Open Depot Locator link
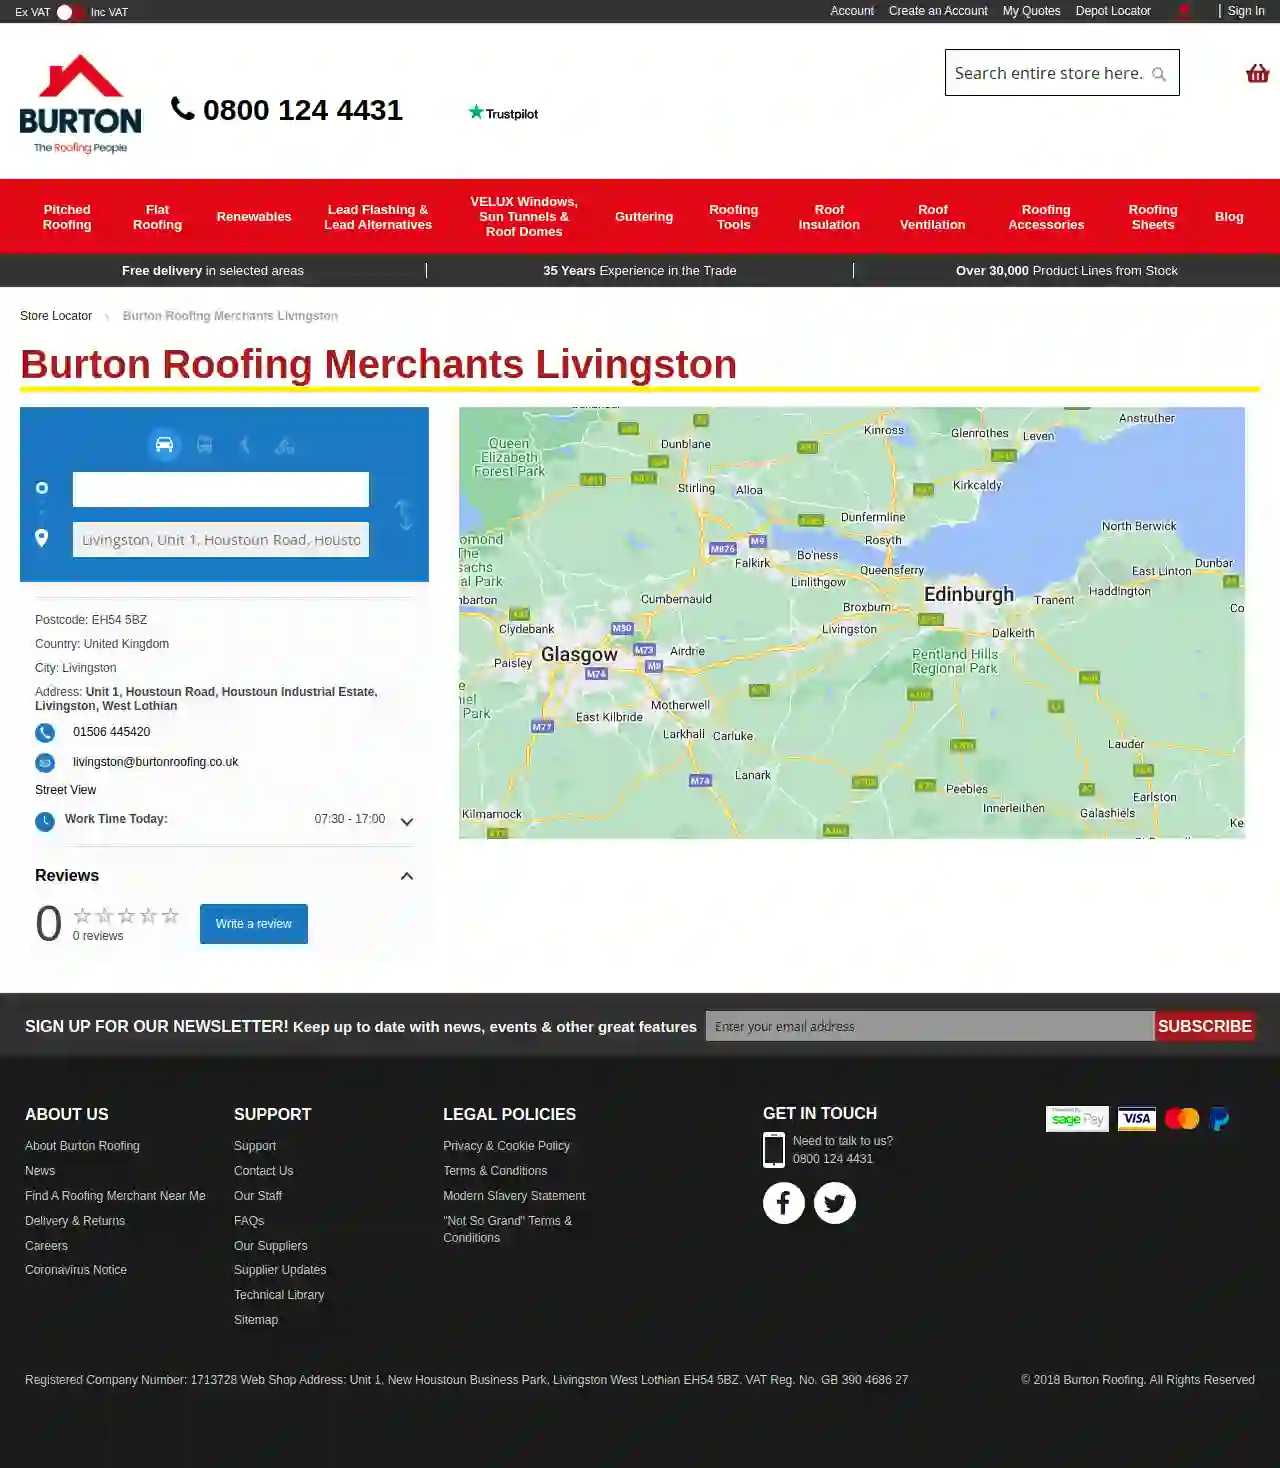The width and height of the screenshot is (1280, 1468). pos(1113,11)
